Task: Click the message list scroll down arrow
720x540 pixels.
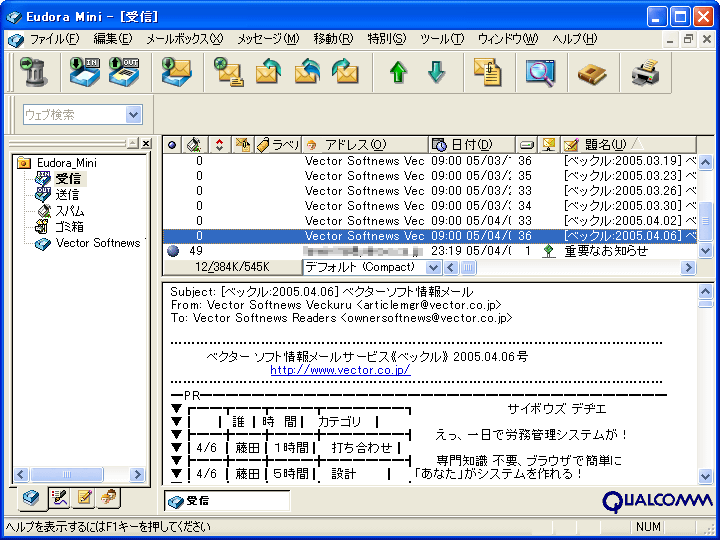Action: point(705,251)
